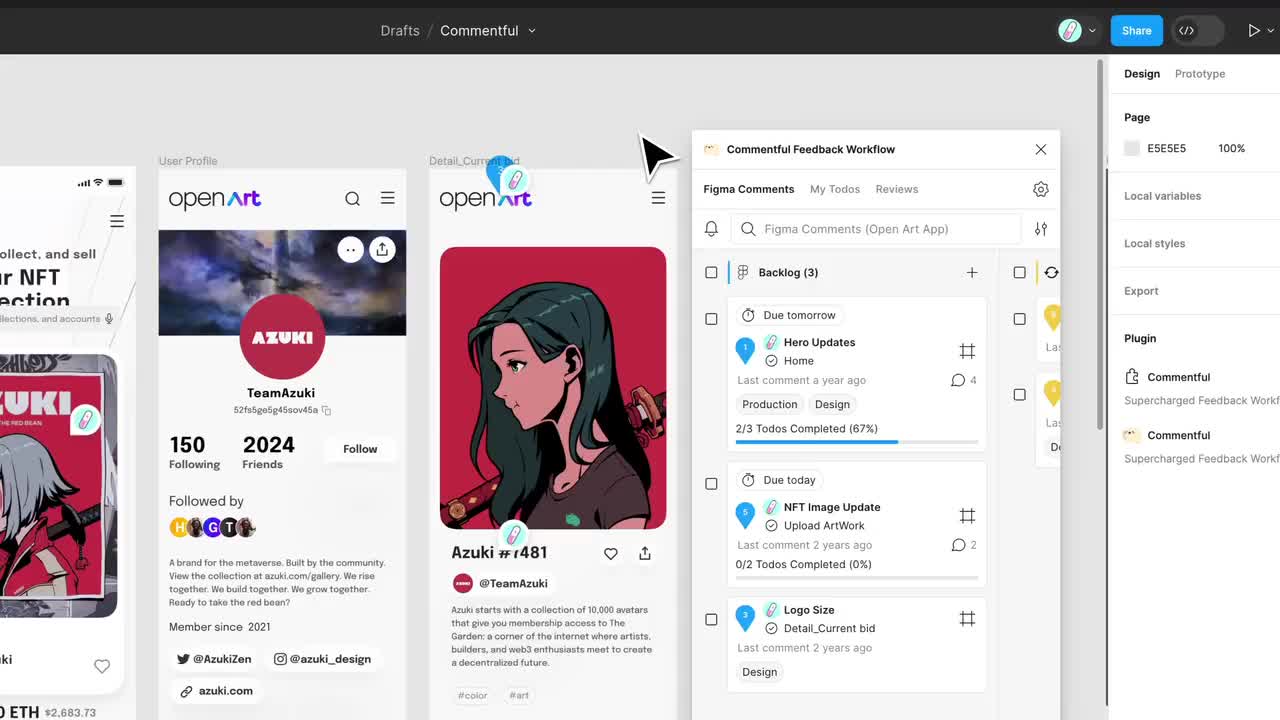Check the second yellow-pin card checkbox
1280x720 pixels.
1019,394
